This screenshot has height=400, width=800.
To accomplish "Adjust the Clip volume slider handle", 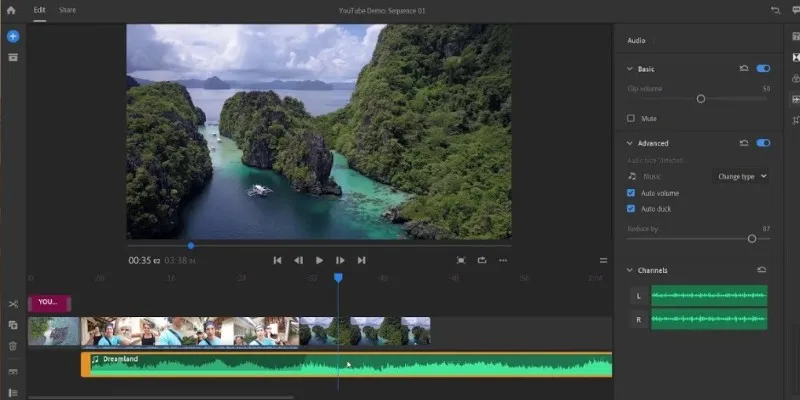I will (701, 99).
